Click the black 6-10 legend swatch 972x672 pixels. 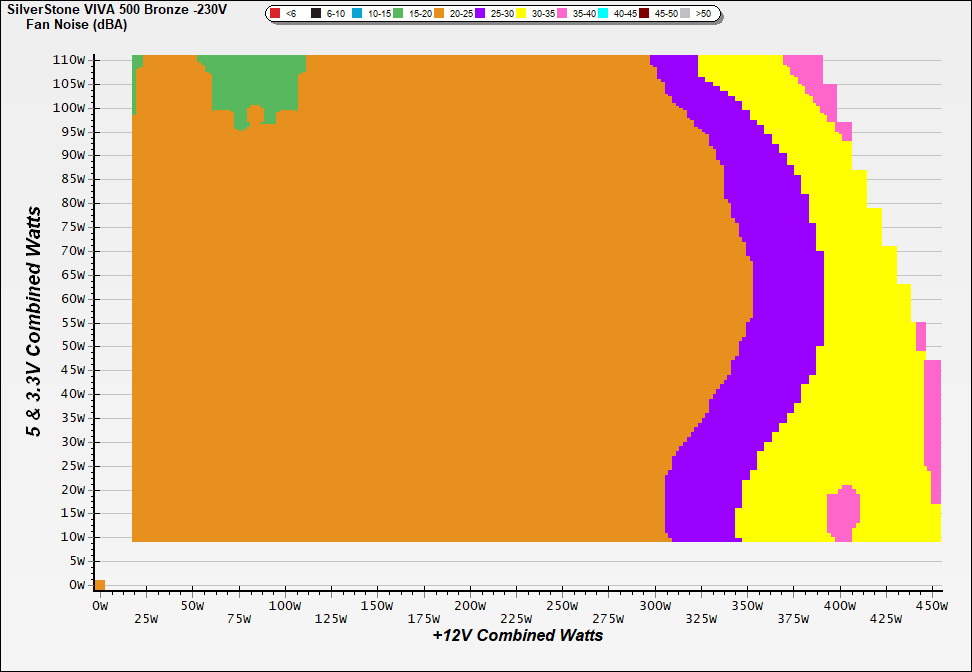click(x=316, y=14)
